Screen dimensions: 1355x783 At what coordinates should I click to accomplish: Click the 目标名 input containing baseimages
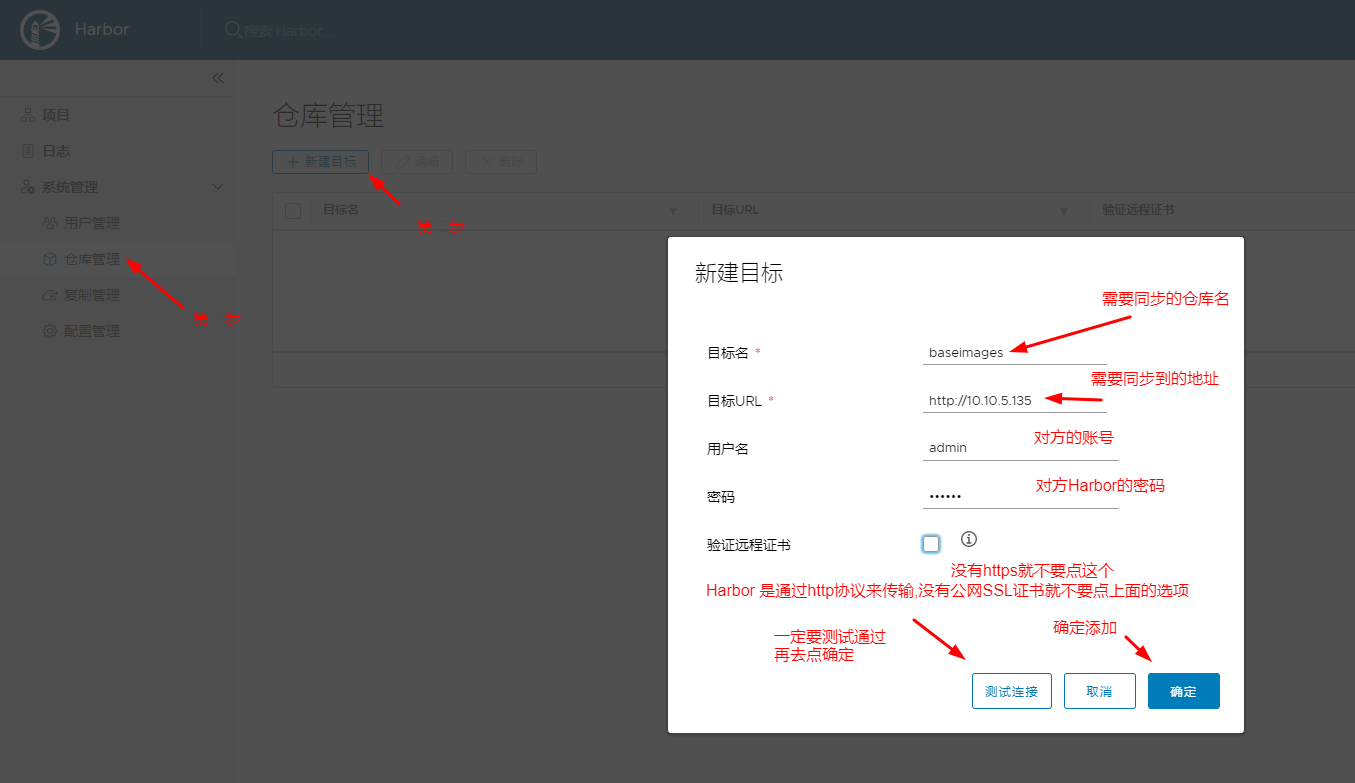[1015, 352]
